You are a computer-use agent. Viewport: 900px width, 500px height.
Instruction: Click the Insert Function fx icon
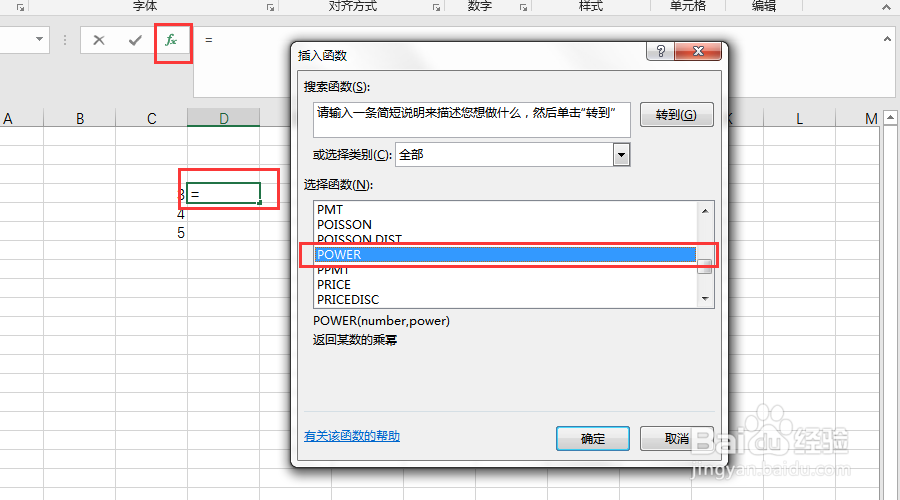tap(171, 40)
